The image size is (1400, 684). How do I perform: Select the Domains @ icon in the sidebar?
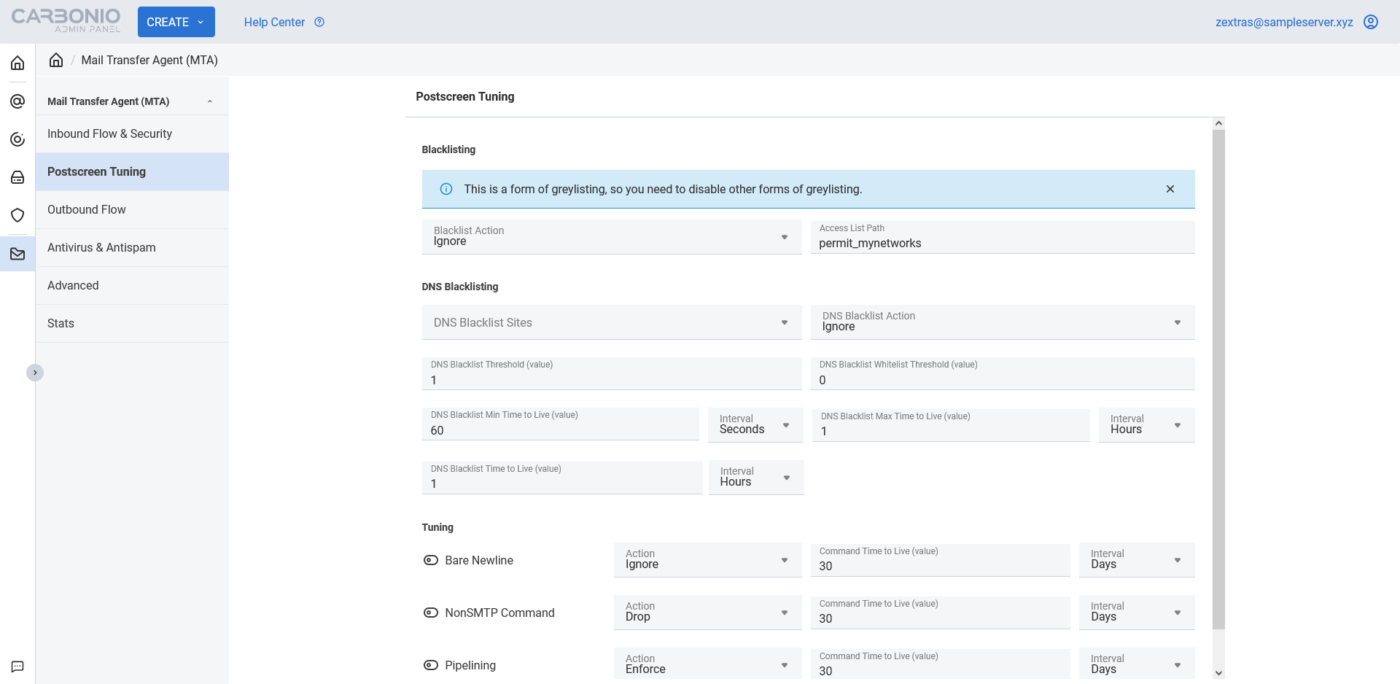click(16, 100)
